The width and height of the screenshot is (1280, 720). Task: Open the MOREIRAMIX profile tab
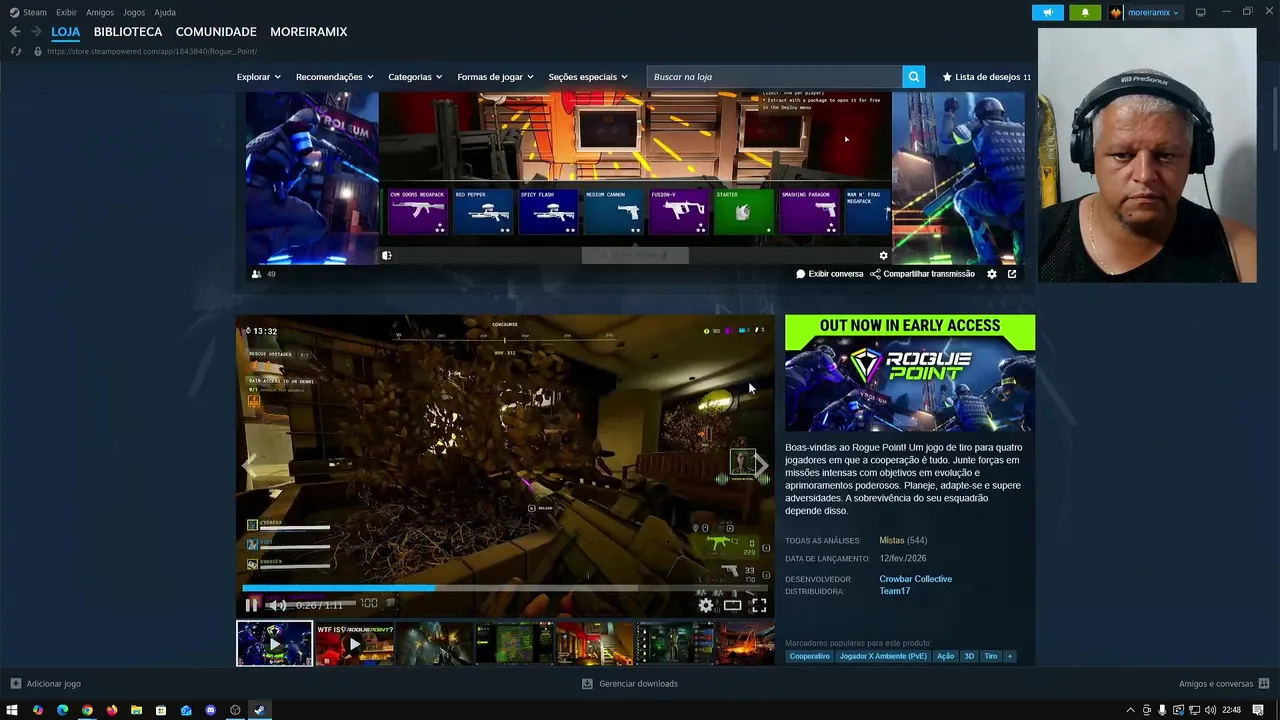coord(308,32)
